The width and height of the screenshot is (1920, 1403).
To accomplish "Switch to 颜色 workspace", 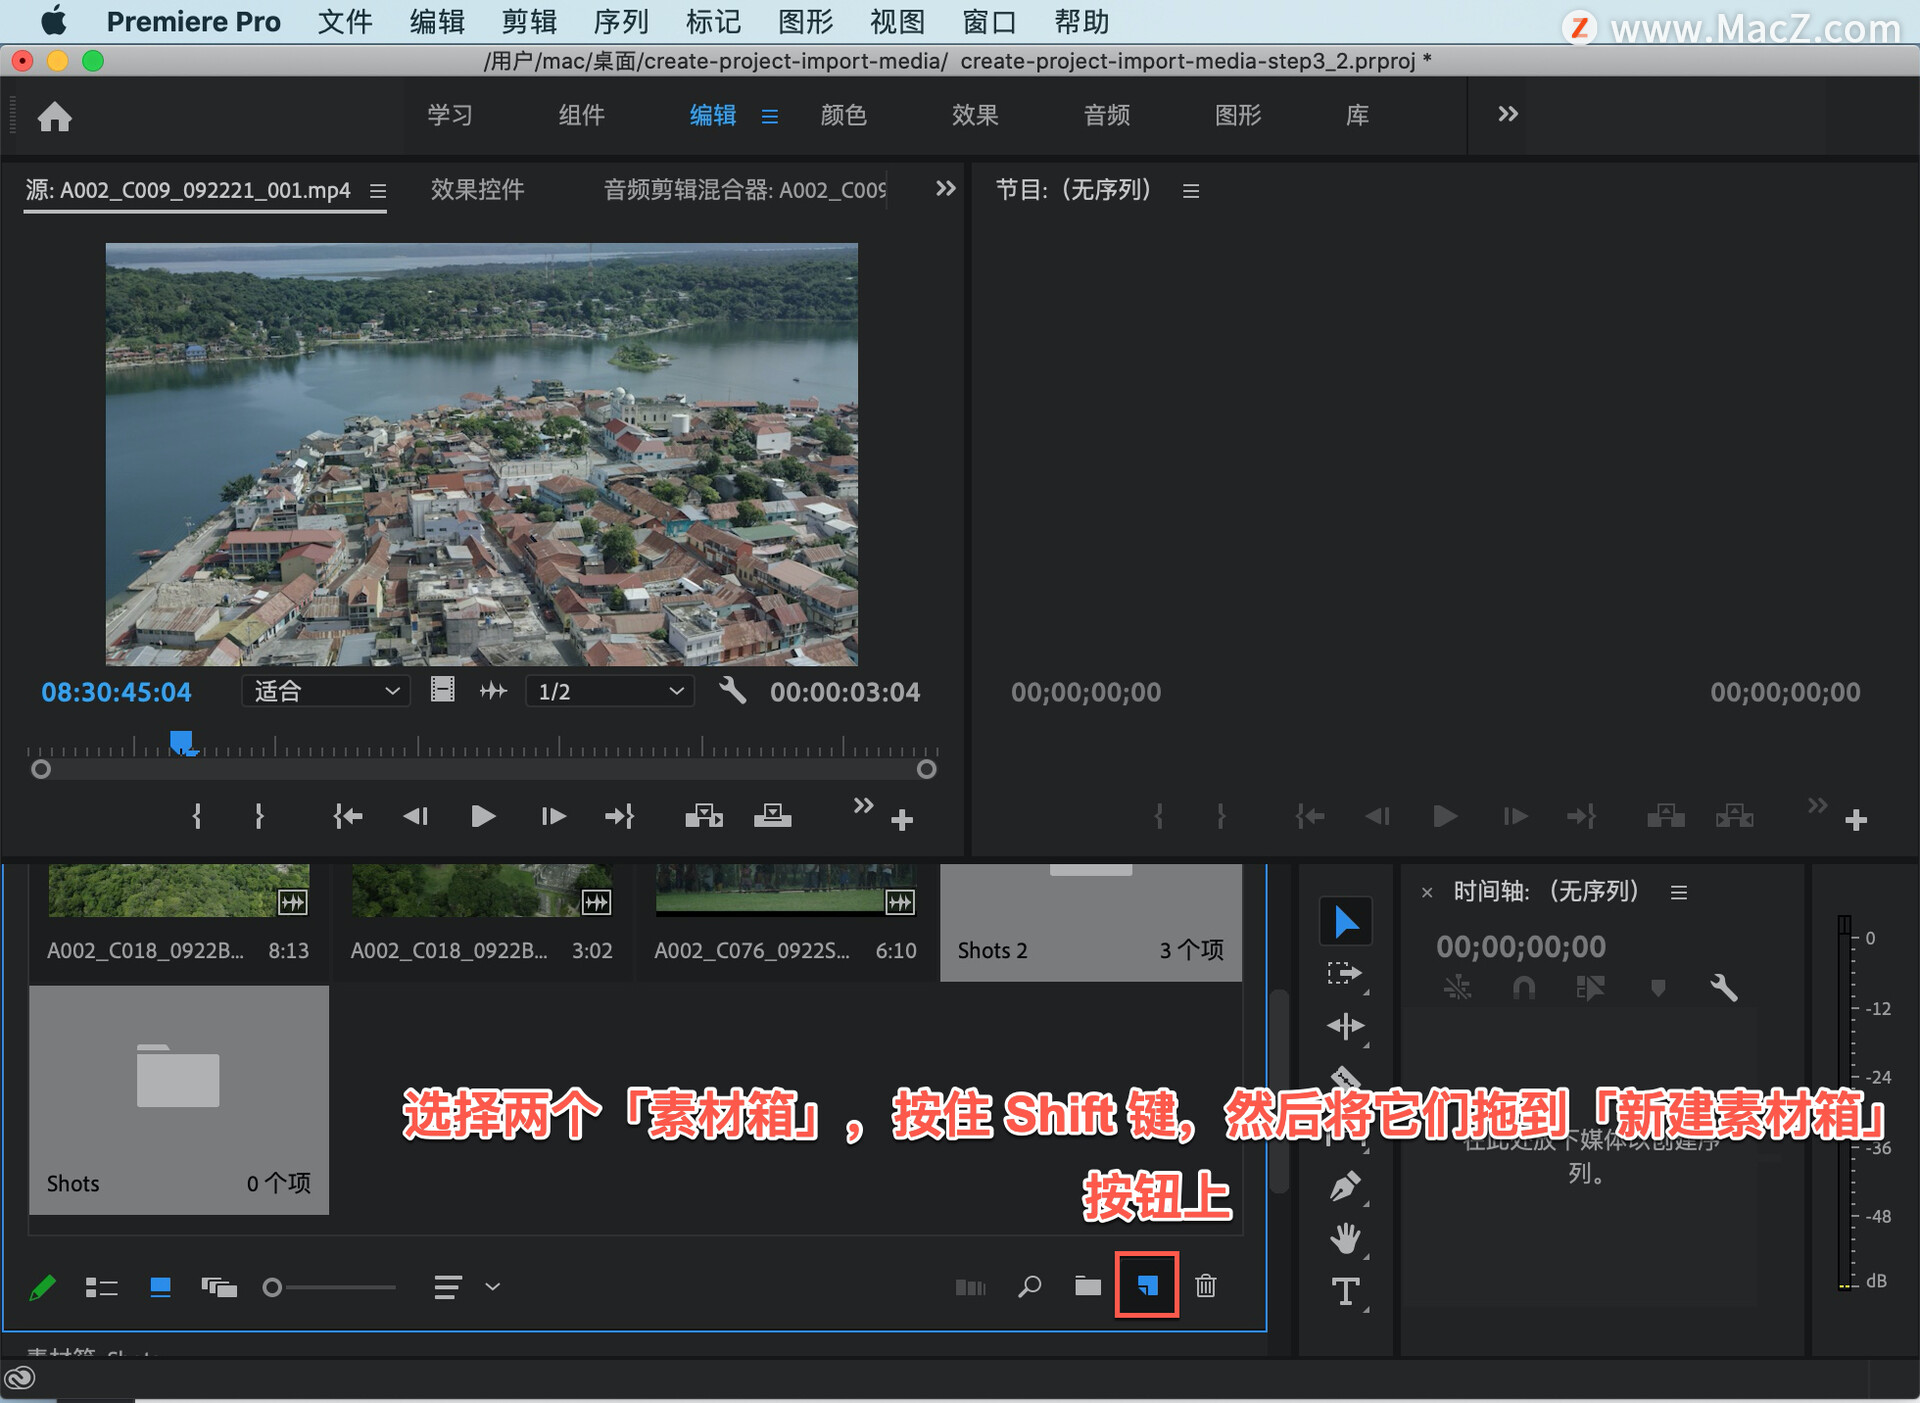I will click(x=843, y=115).
